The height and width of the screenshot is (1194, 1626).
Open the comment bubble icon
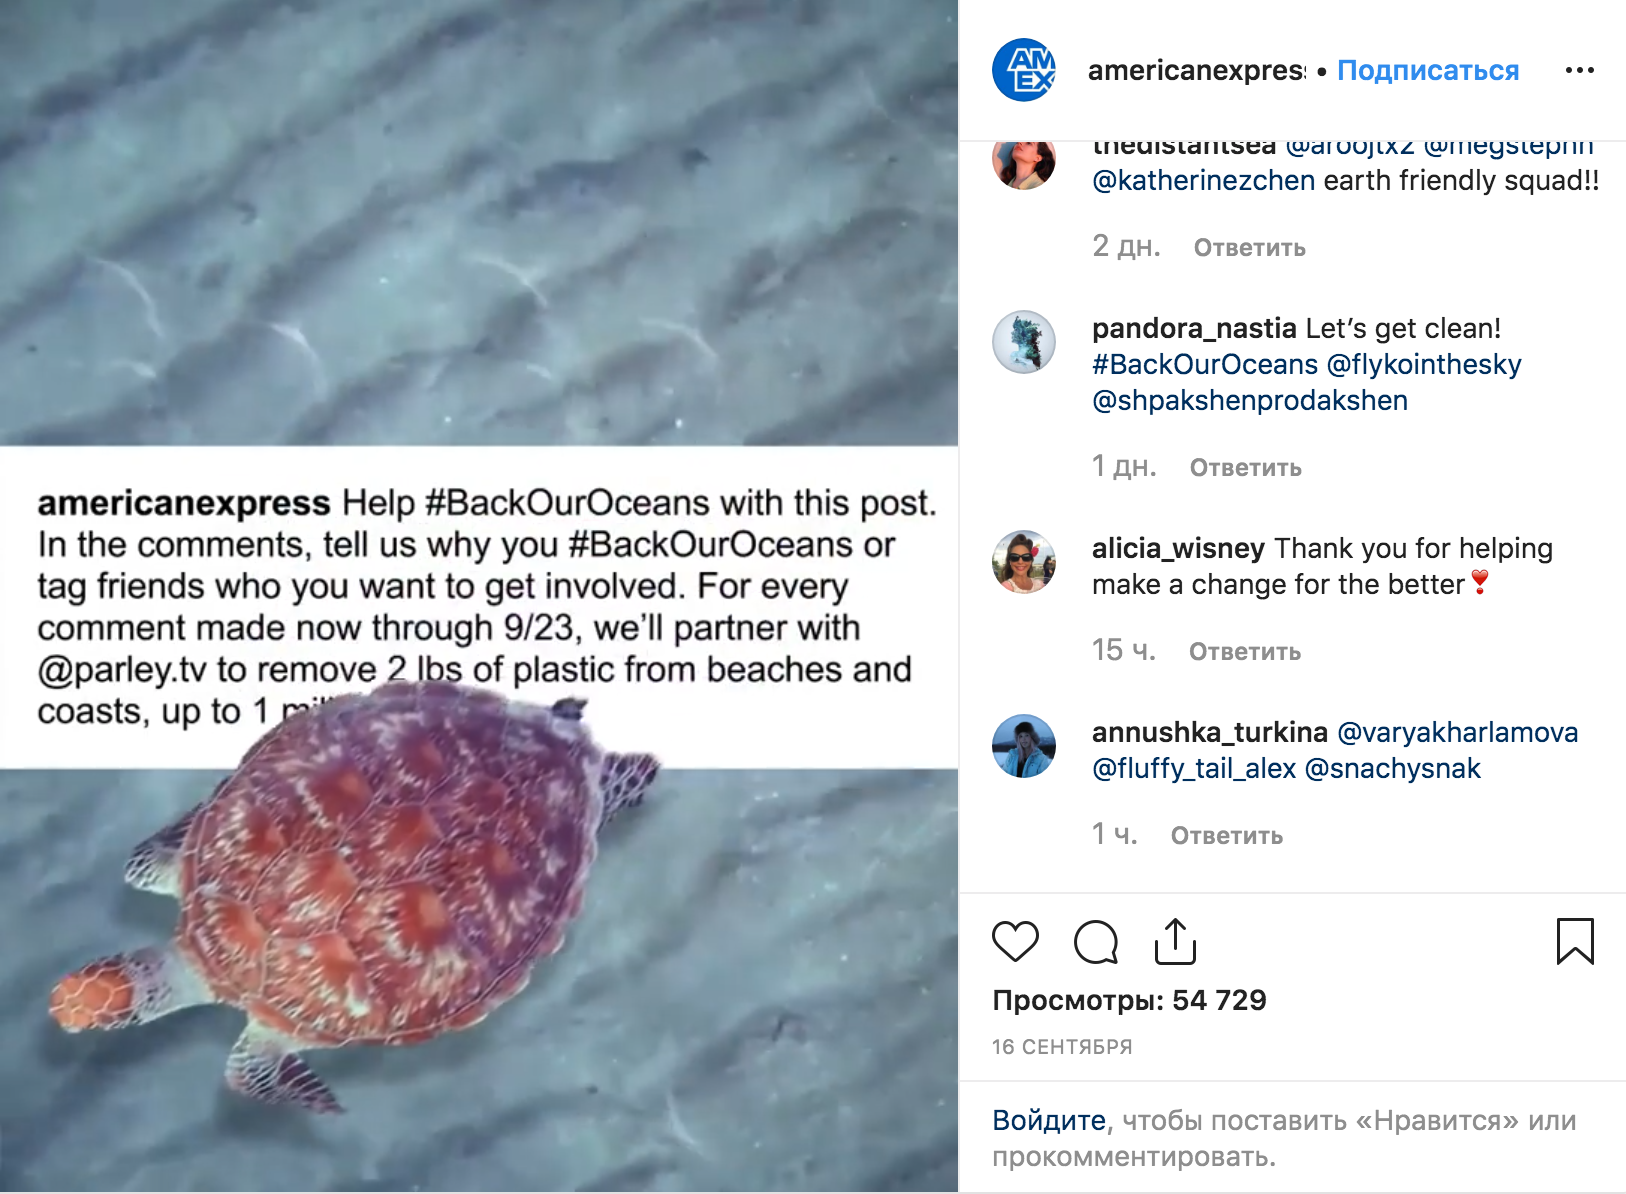(1095, 941)
